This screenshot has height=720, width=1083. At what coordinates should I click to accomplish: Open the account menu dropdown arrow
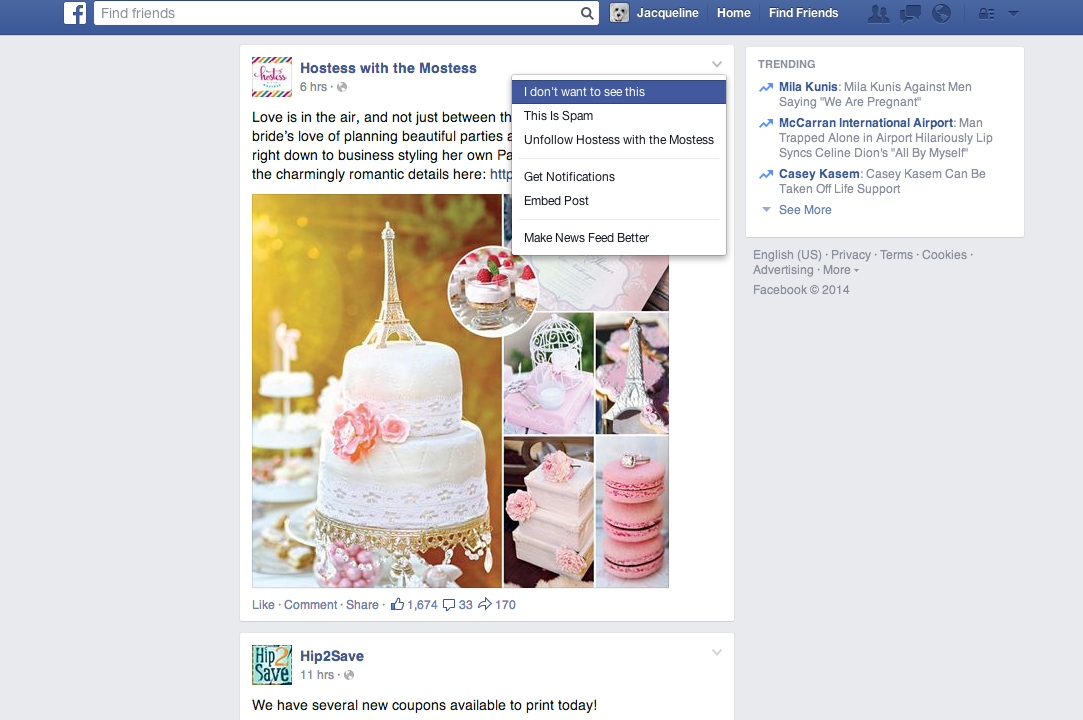1013,13
